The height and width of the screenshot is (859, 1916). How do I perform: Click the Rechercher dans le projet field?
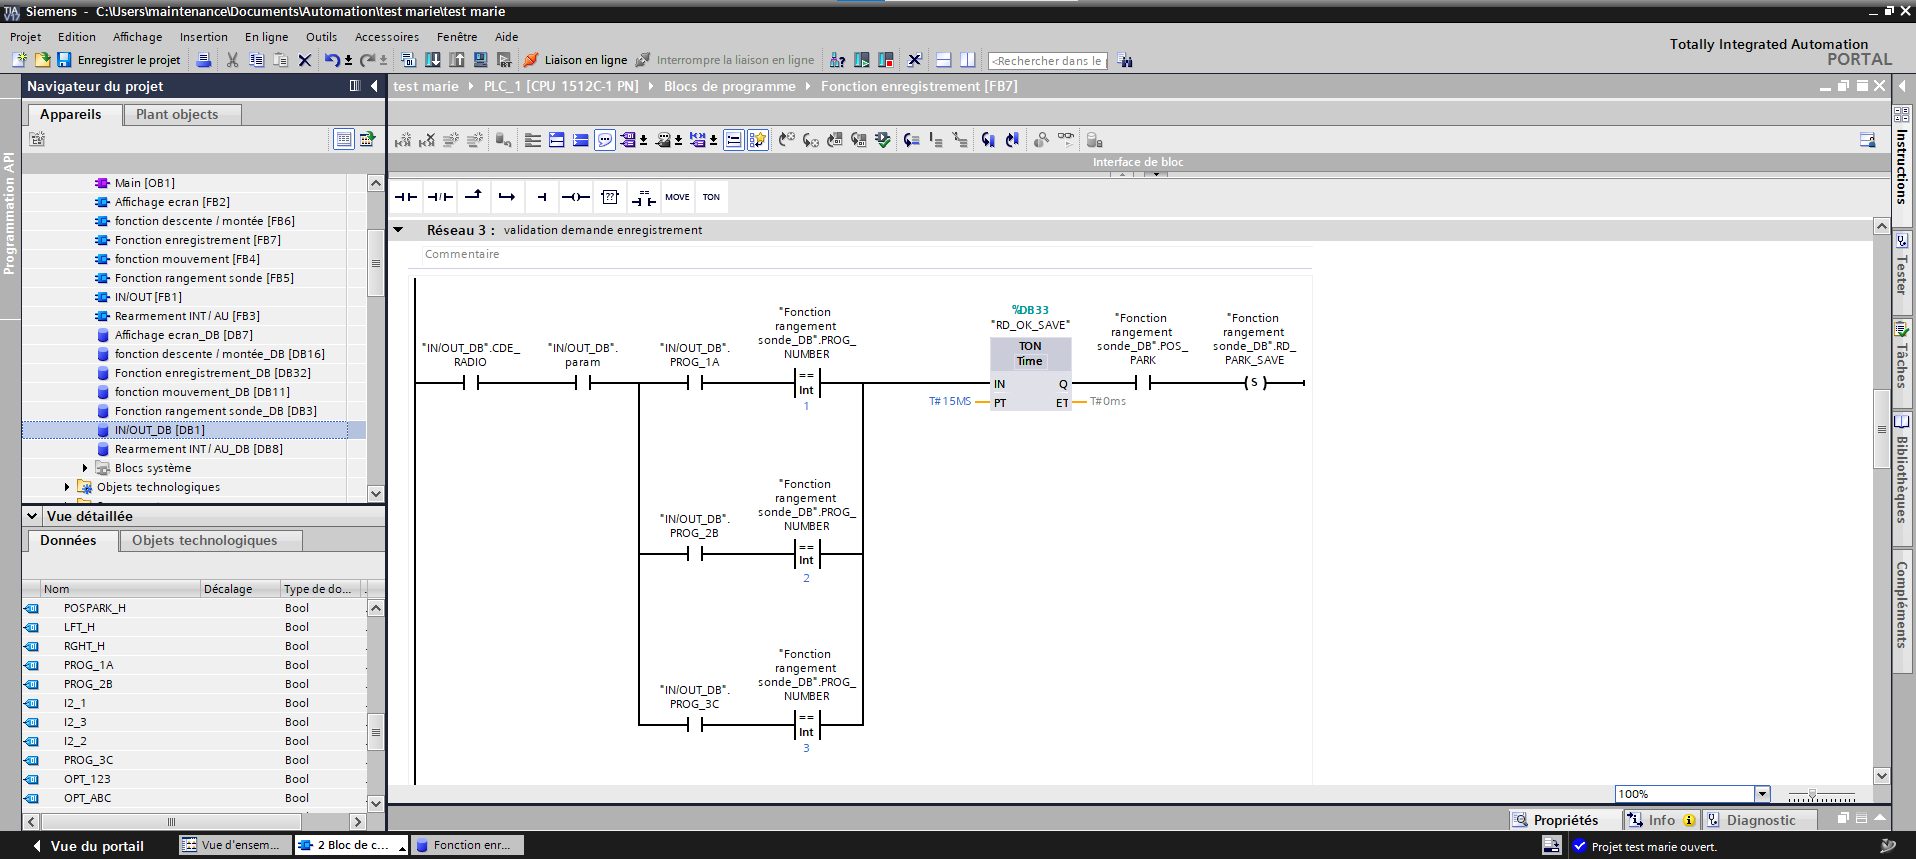tap(1046, 61)
